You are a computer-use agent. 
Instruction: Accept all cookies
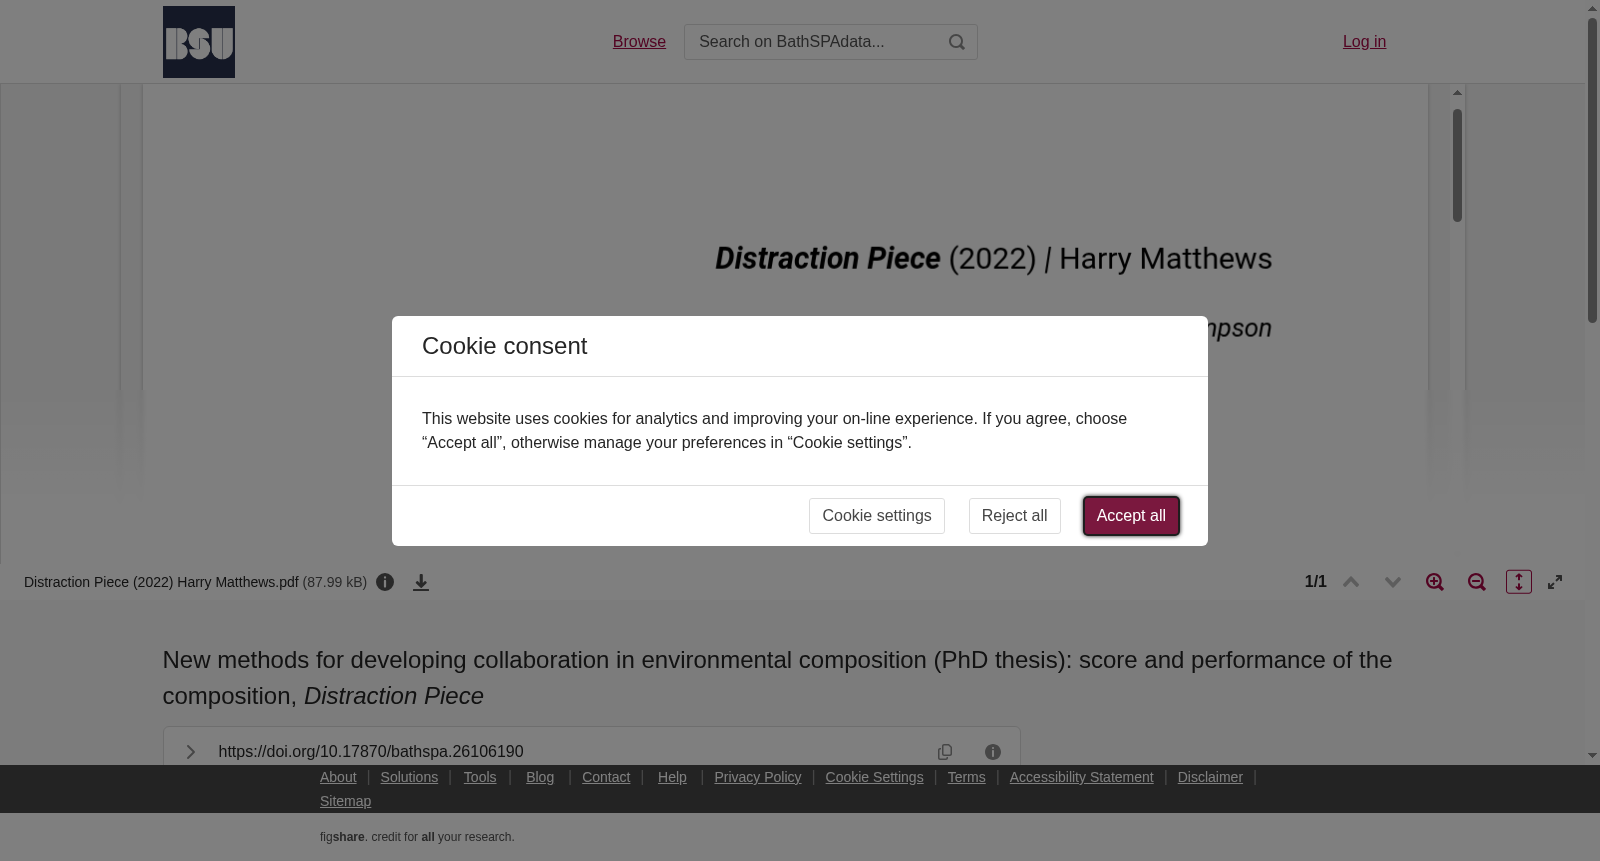click(1131, 516)
